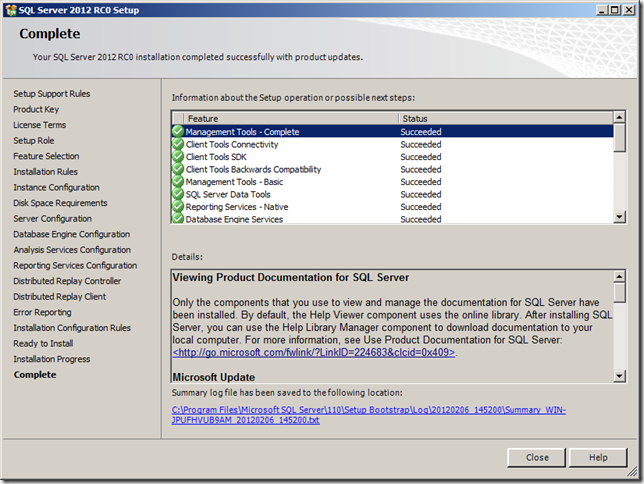Viewport: 644px width, 484px height.
Task: Click Setup Role step in sidebar
Action: (x=34, y=141)
